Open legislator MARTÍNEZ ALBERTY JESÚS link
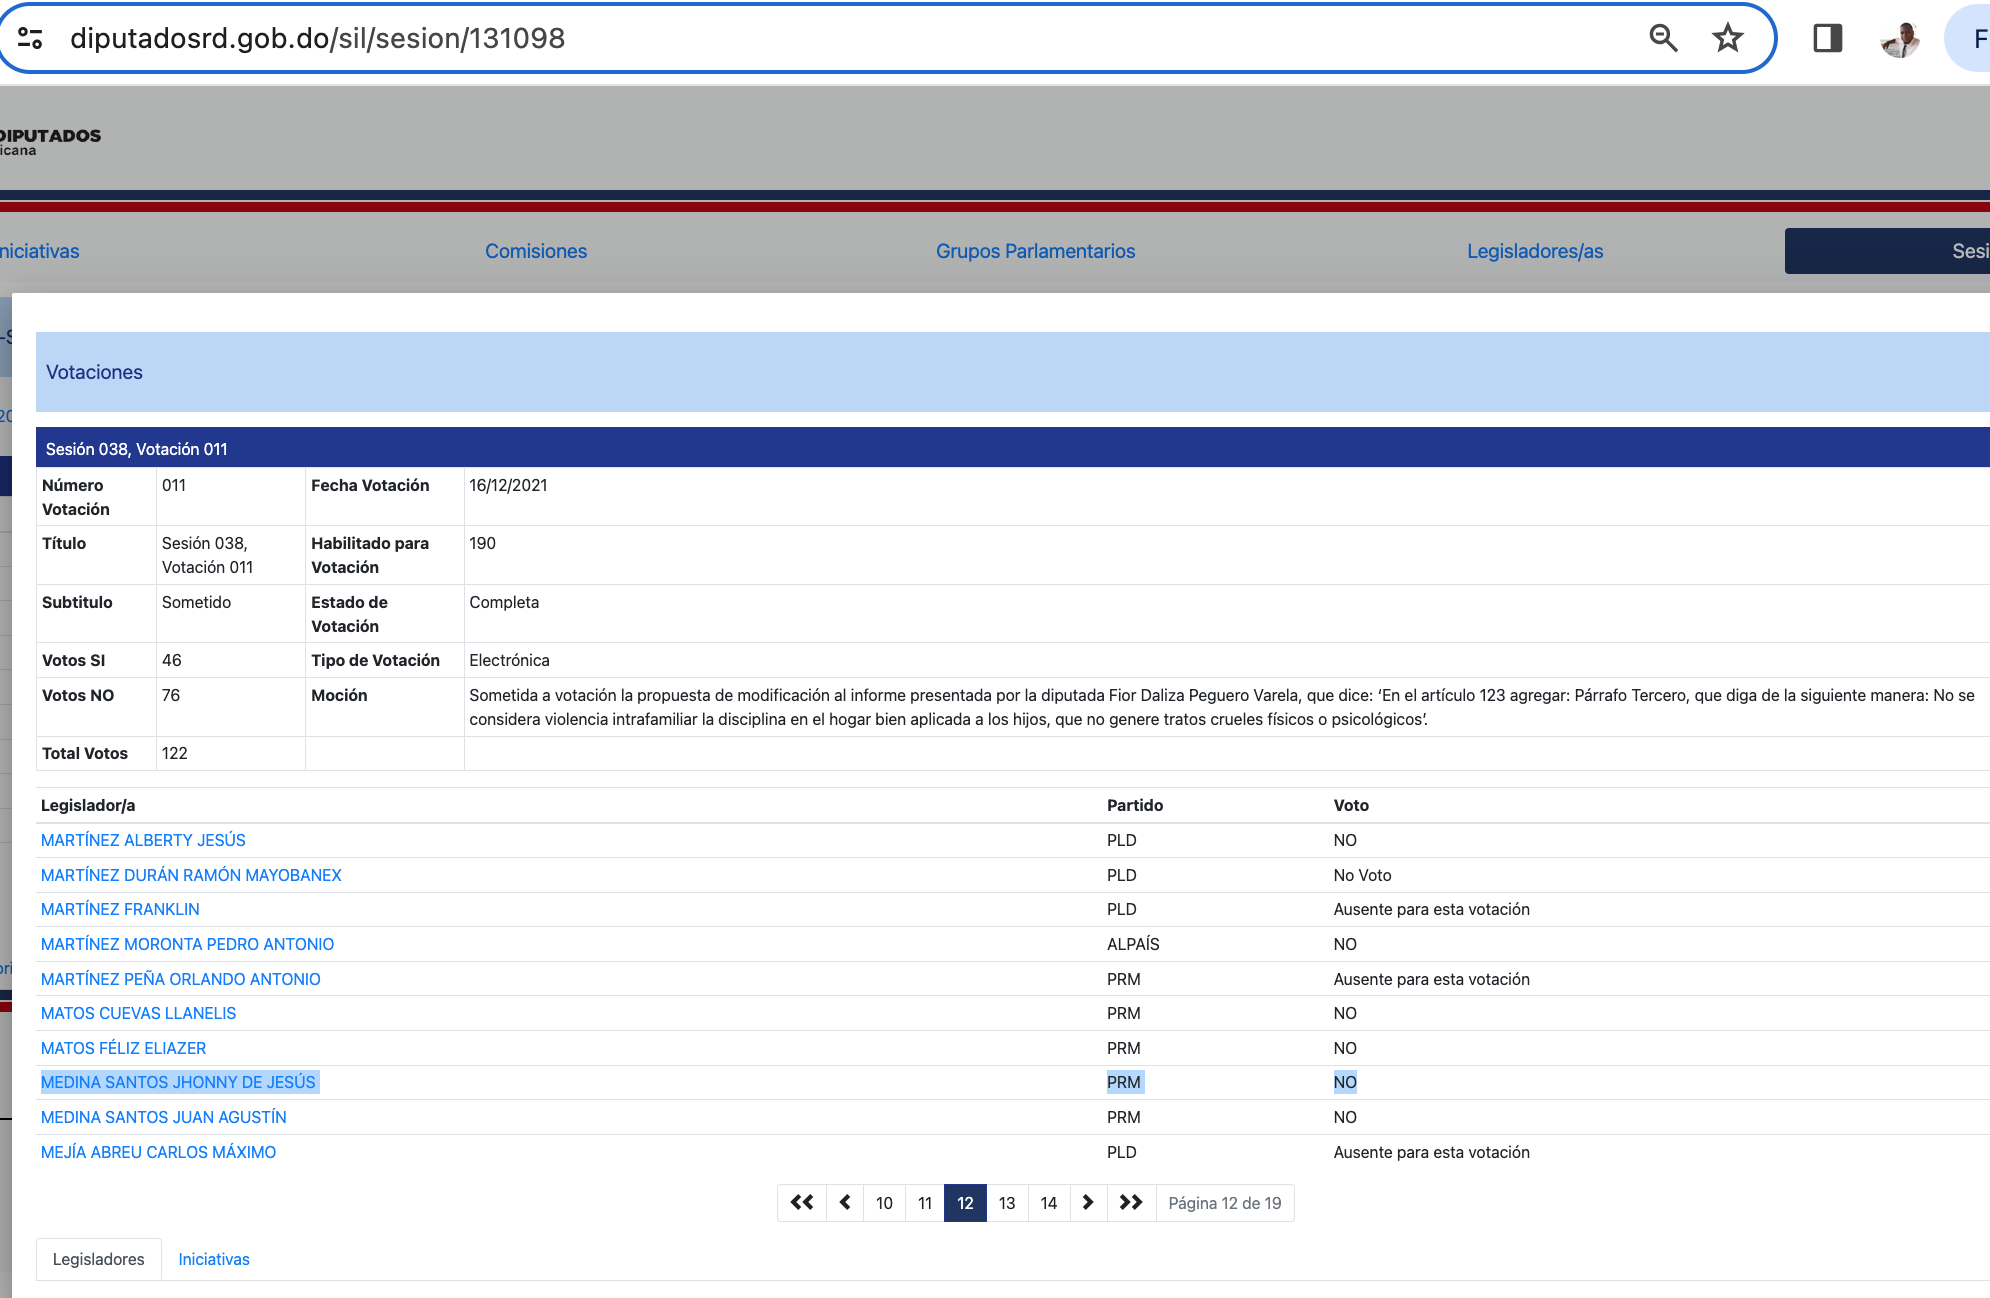 point(143,840)
